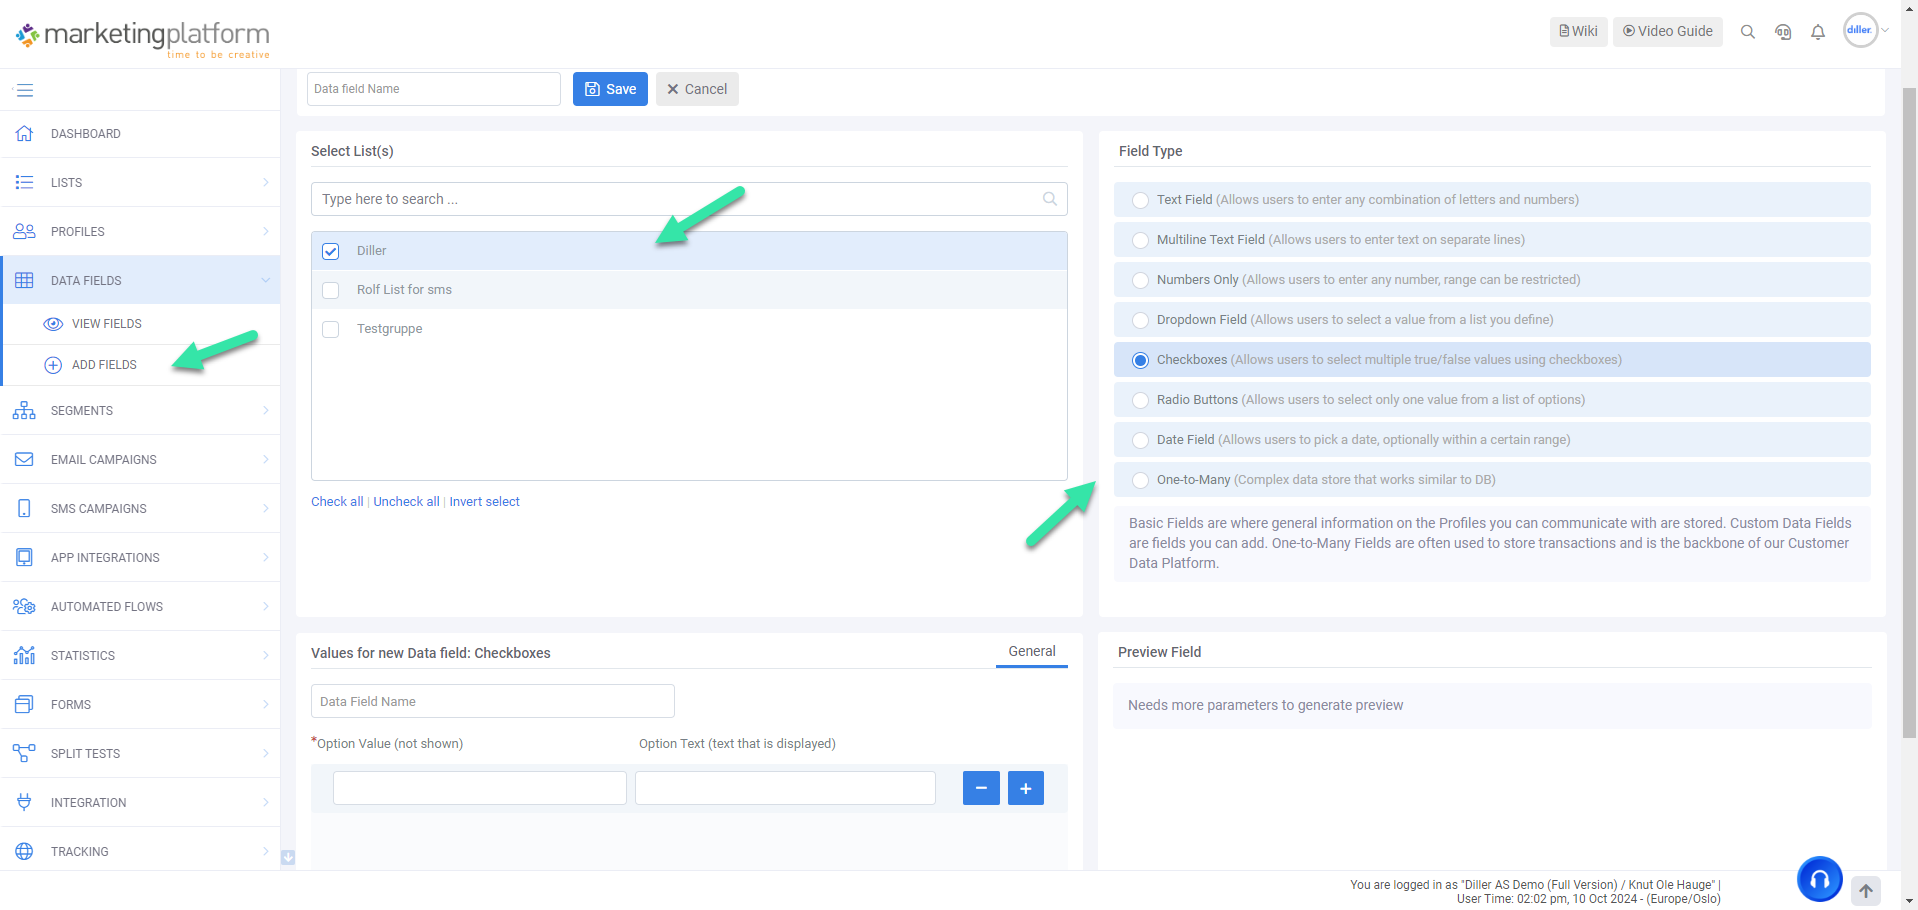Switch to the General tab
1918x910 pixels.
(x=1031, y=651)
